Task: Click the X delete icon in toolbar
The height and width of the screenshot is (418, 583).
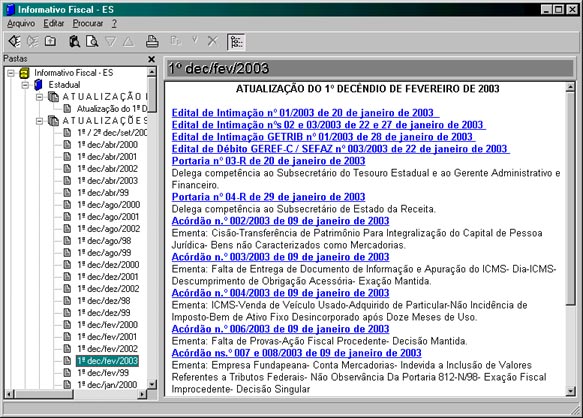Action: 213,41
